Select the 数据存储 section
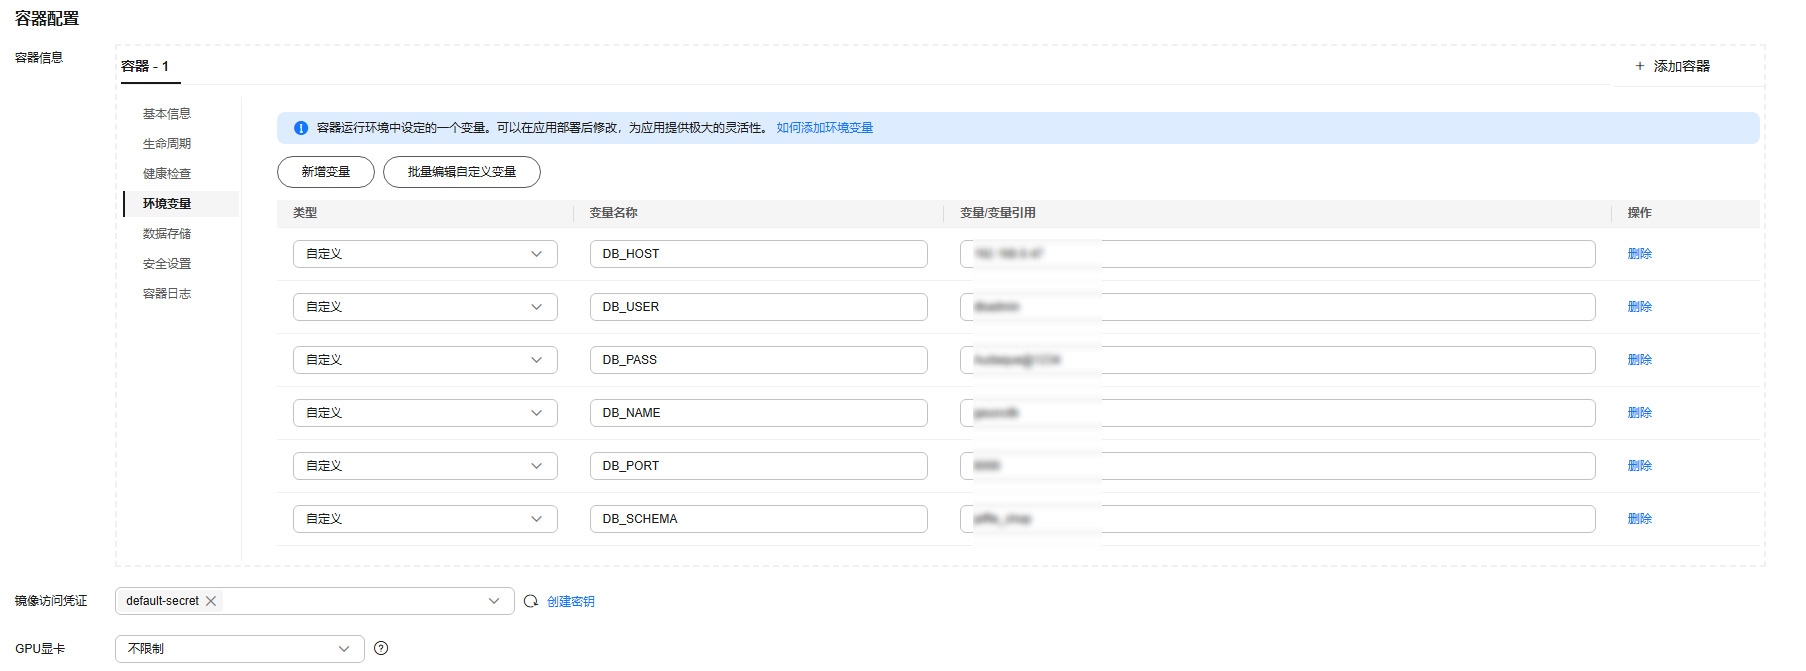Screen dimensions: 1806x671 [167, 234]
